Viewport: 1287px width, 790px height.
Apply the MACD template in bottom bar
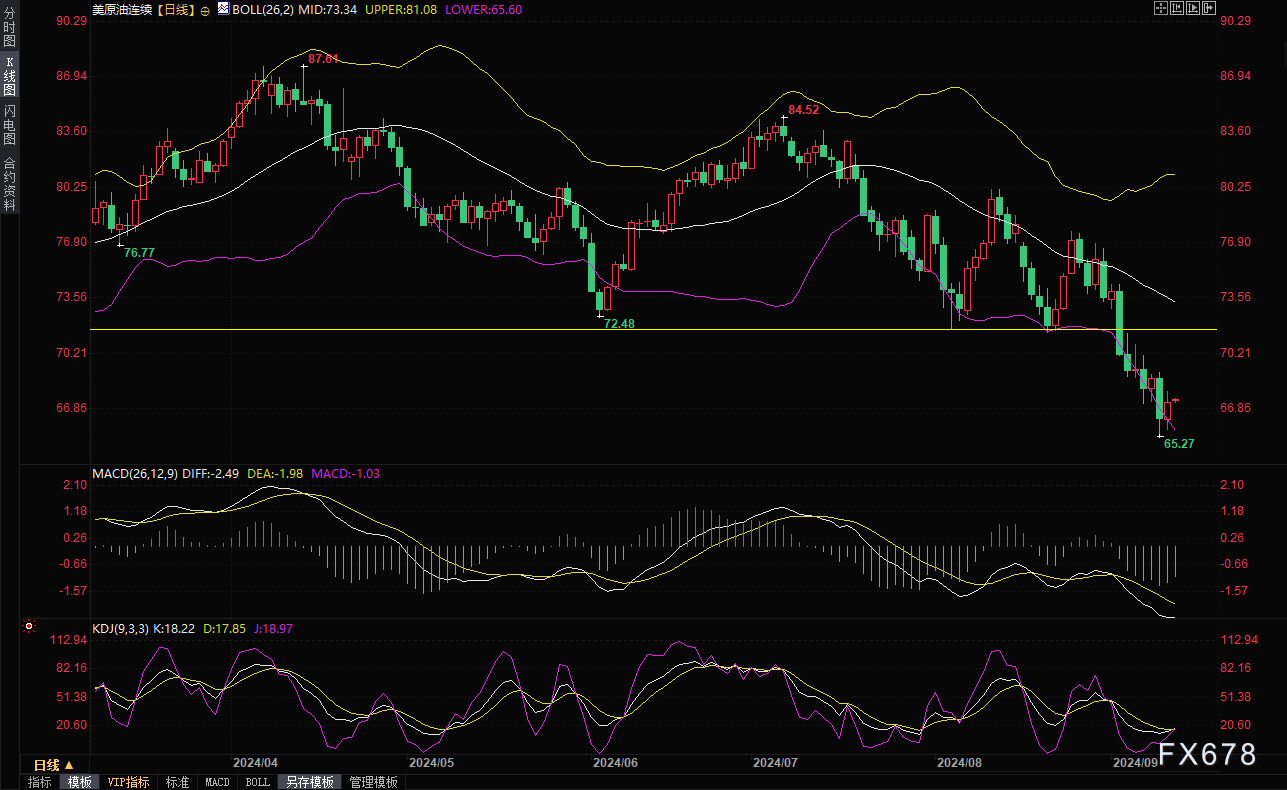coord(217,782)
